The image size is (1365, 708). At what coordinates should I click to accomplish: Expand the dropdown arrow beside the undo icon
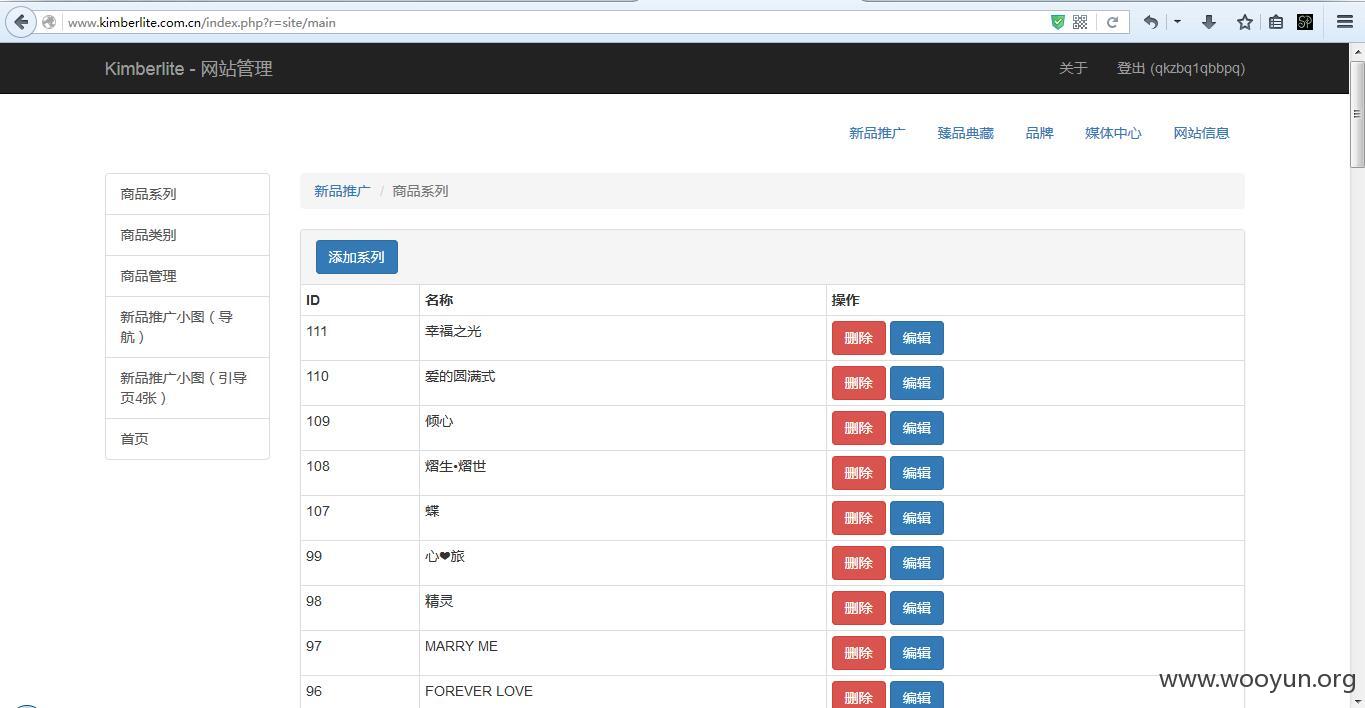pos(1177,22)
